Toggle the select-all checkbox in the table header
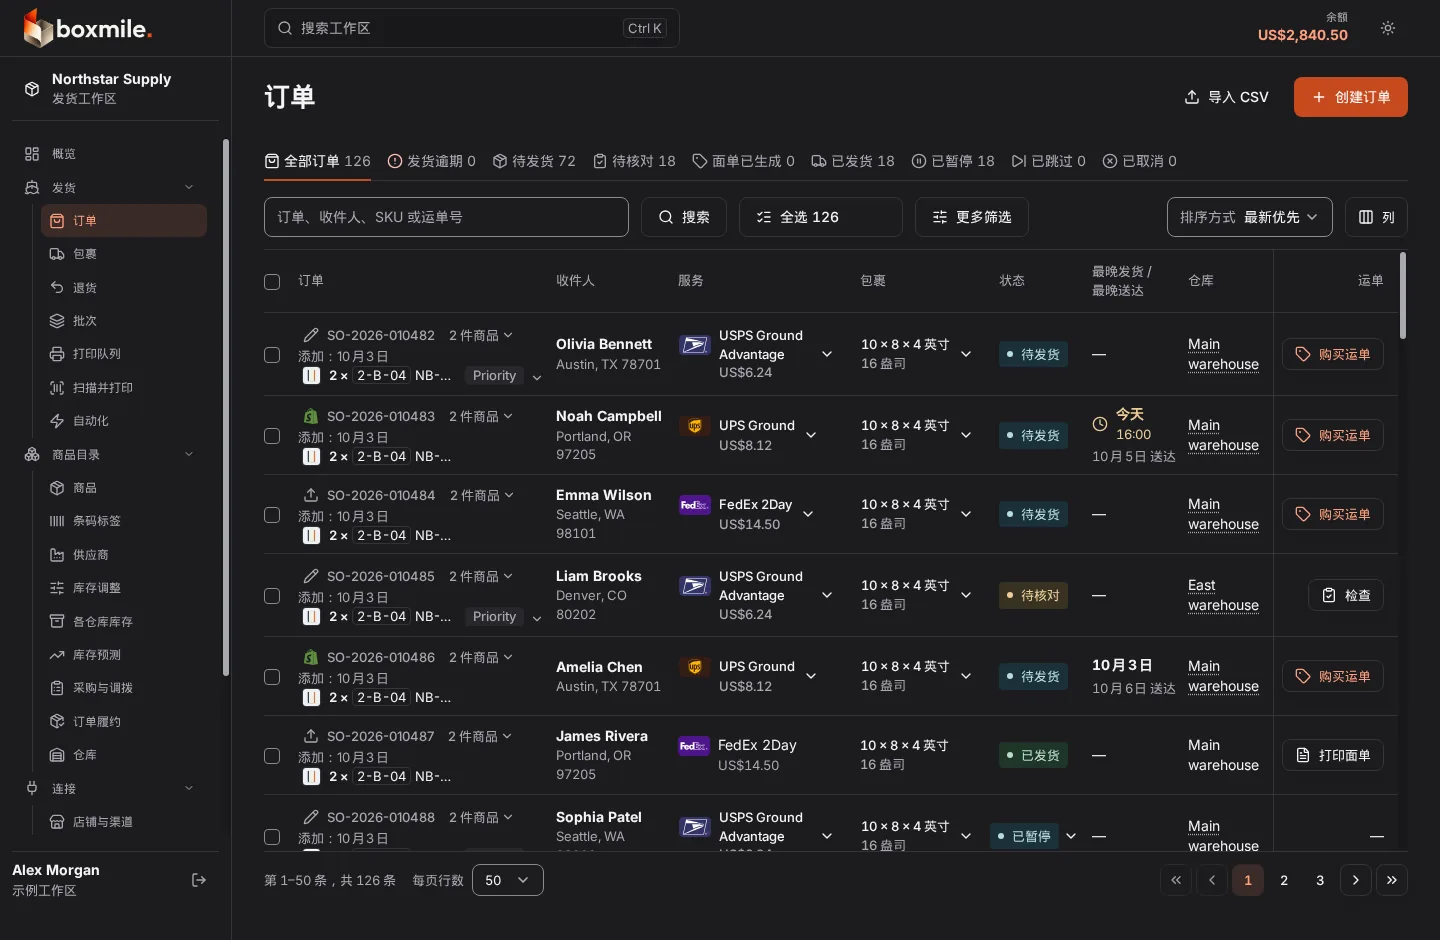 (x=272, y=282)
